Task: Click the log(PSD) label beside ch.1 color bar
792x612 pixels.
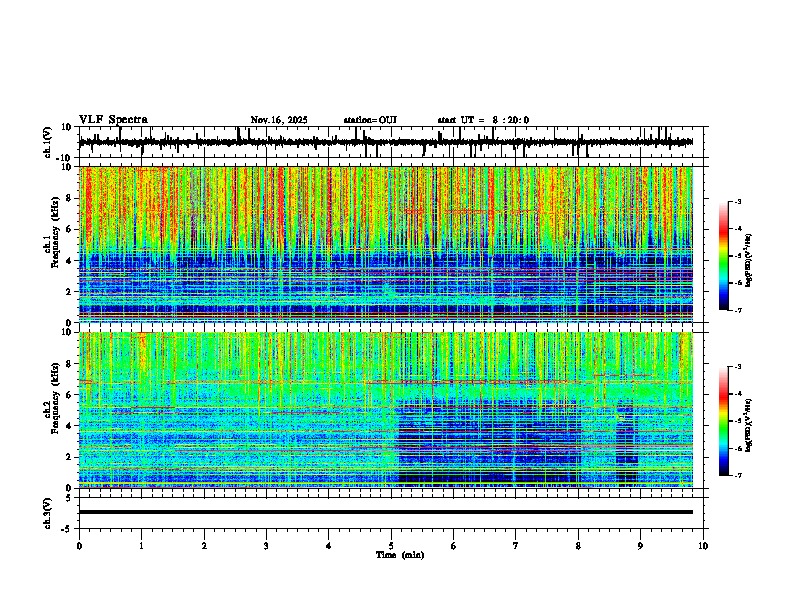Action: coord(748,261)
